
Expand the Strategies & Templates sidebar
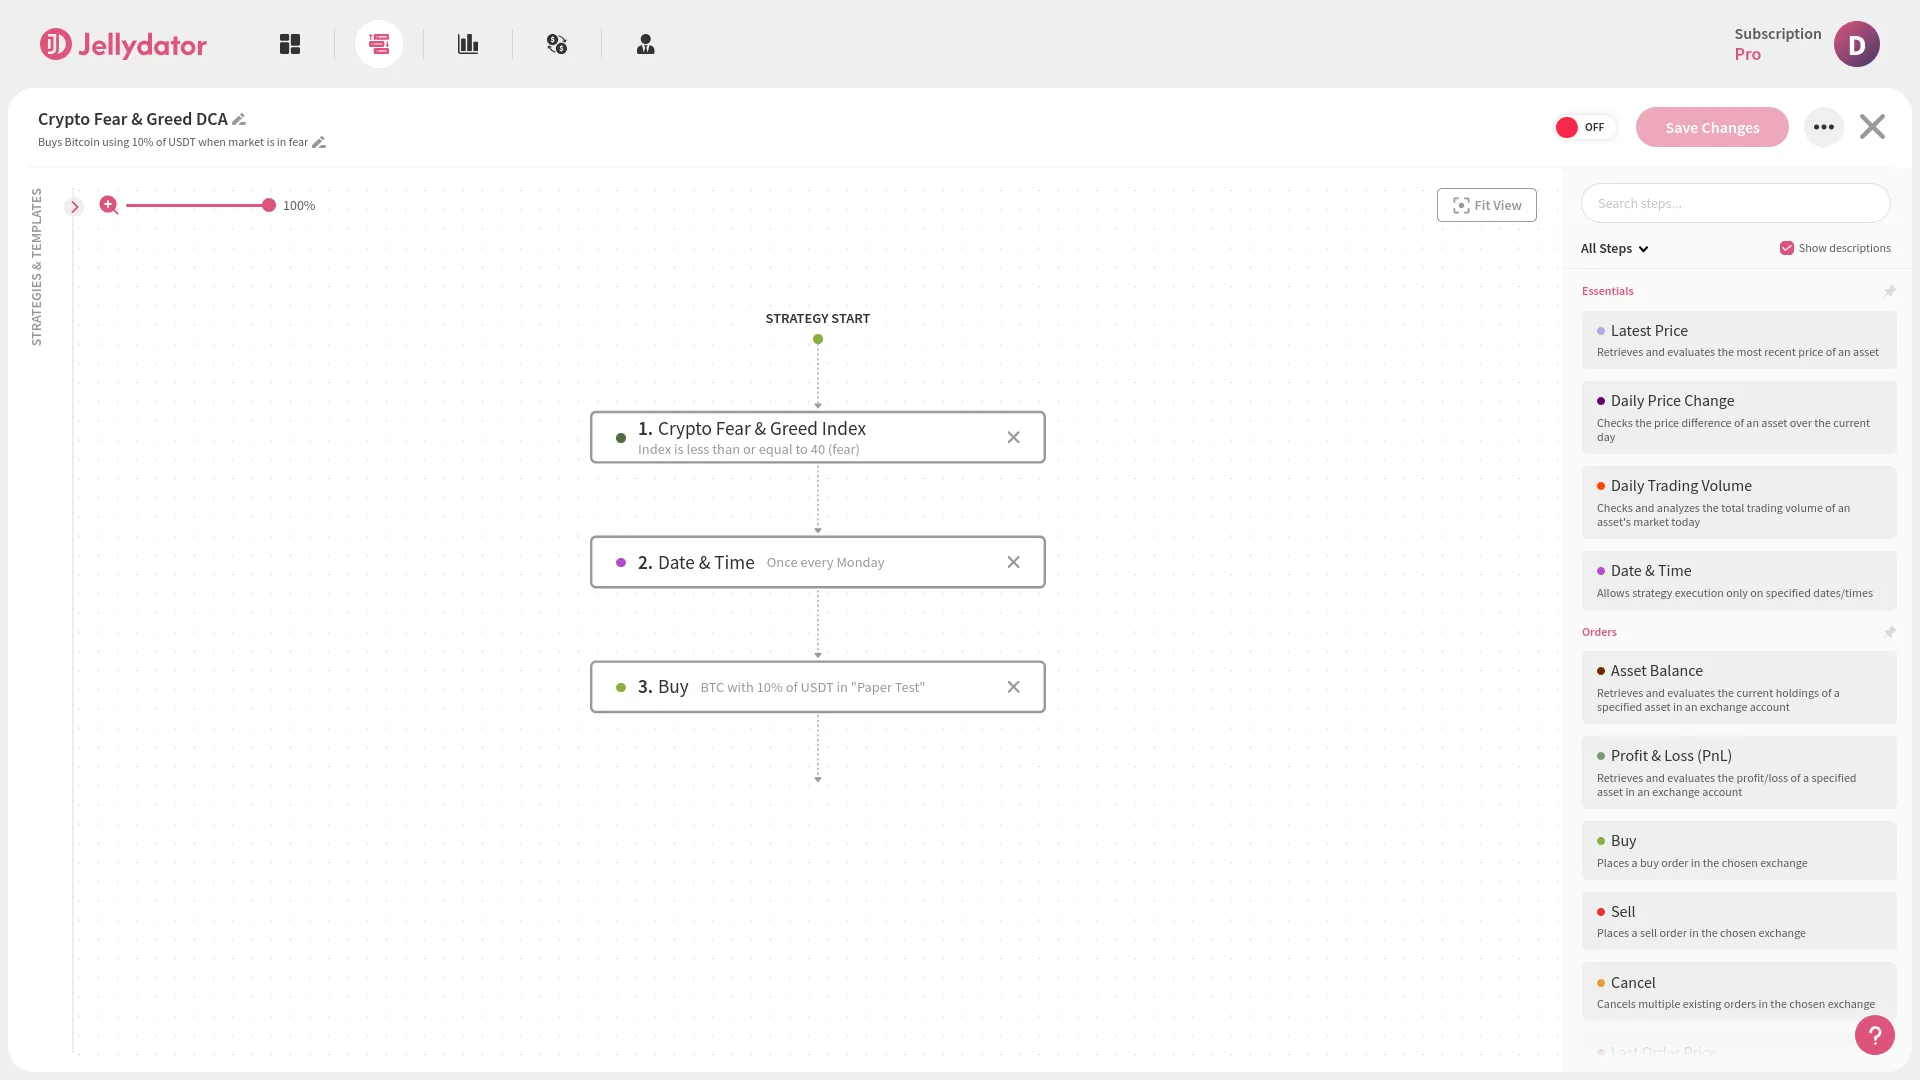75,206
